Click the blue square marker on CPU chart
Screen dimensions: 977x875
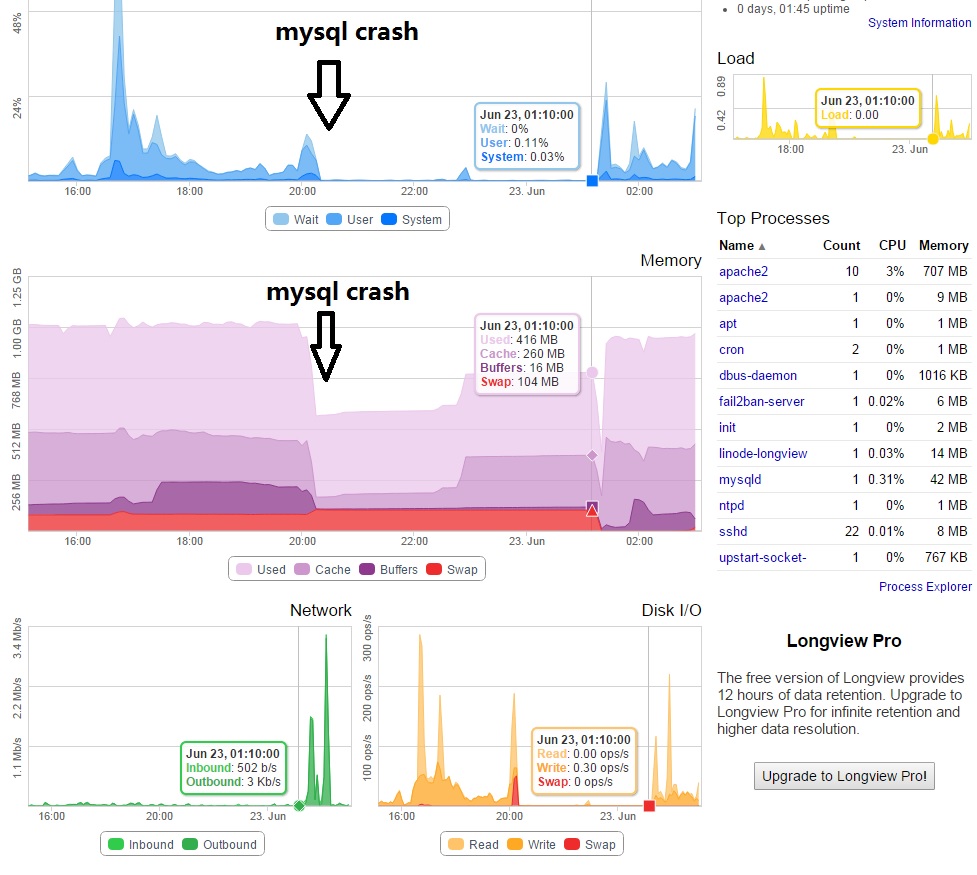pyautogui.click(x=592, y=181)
